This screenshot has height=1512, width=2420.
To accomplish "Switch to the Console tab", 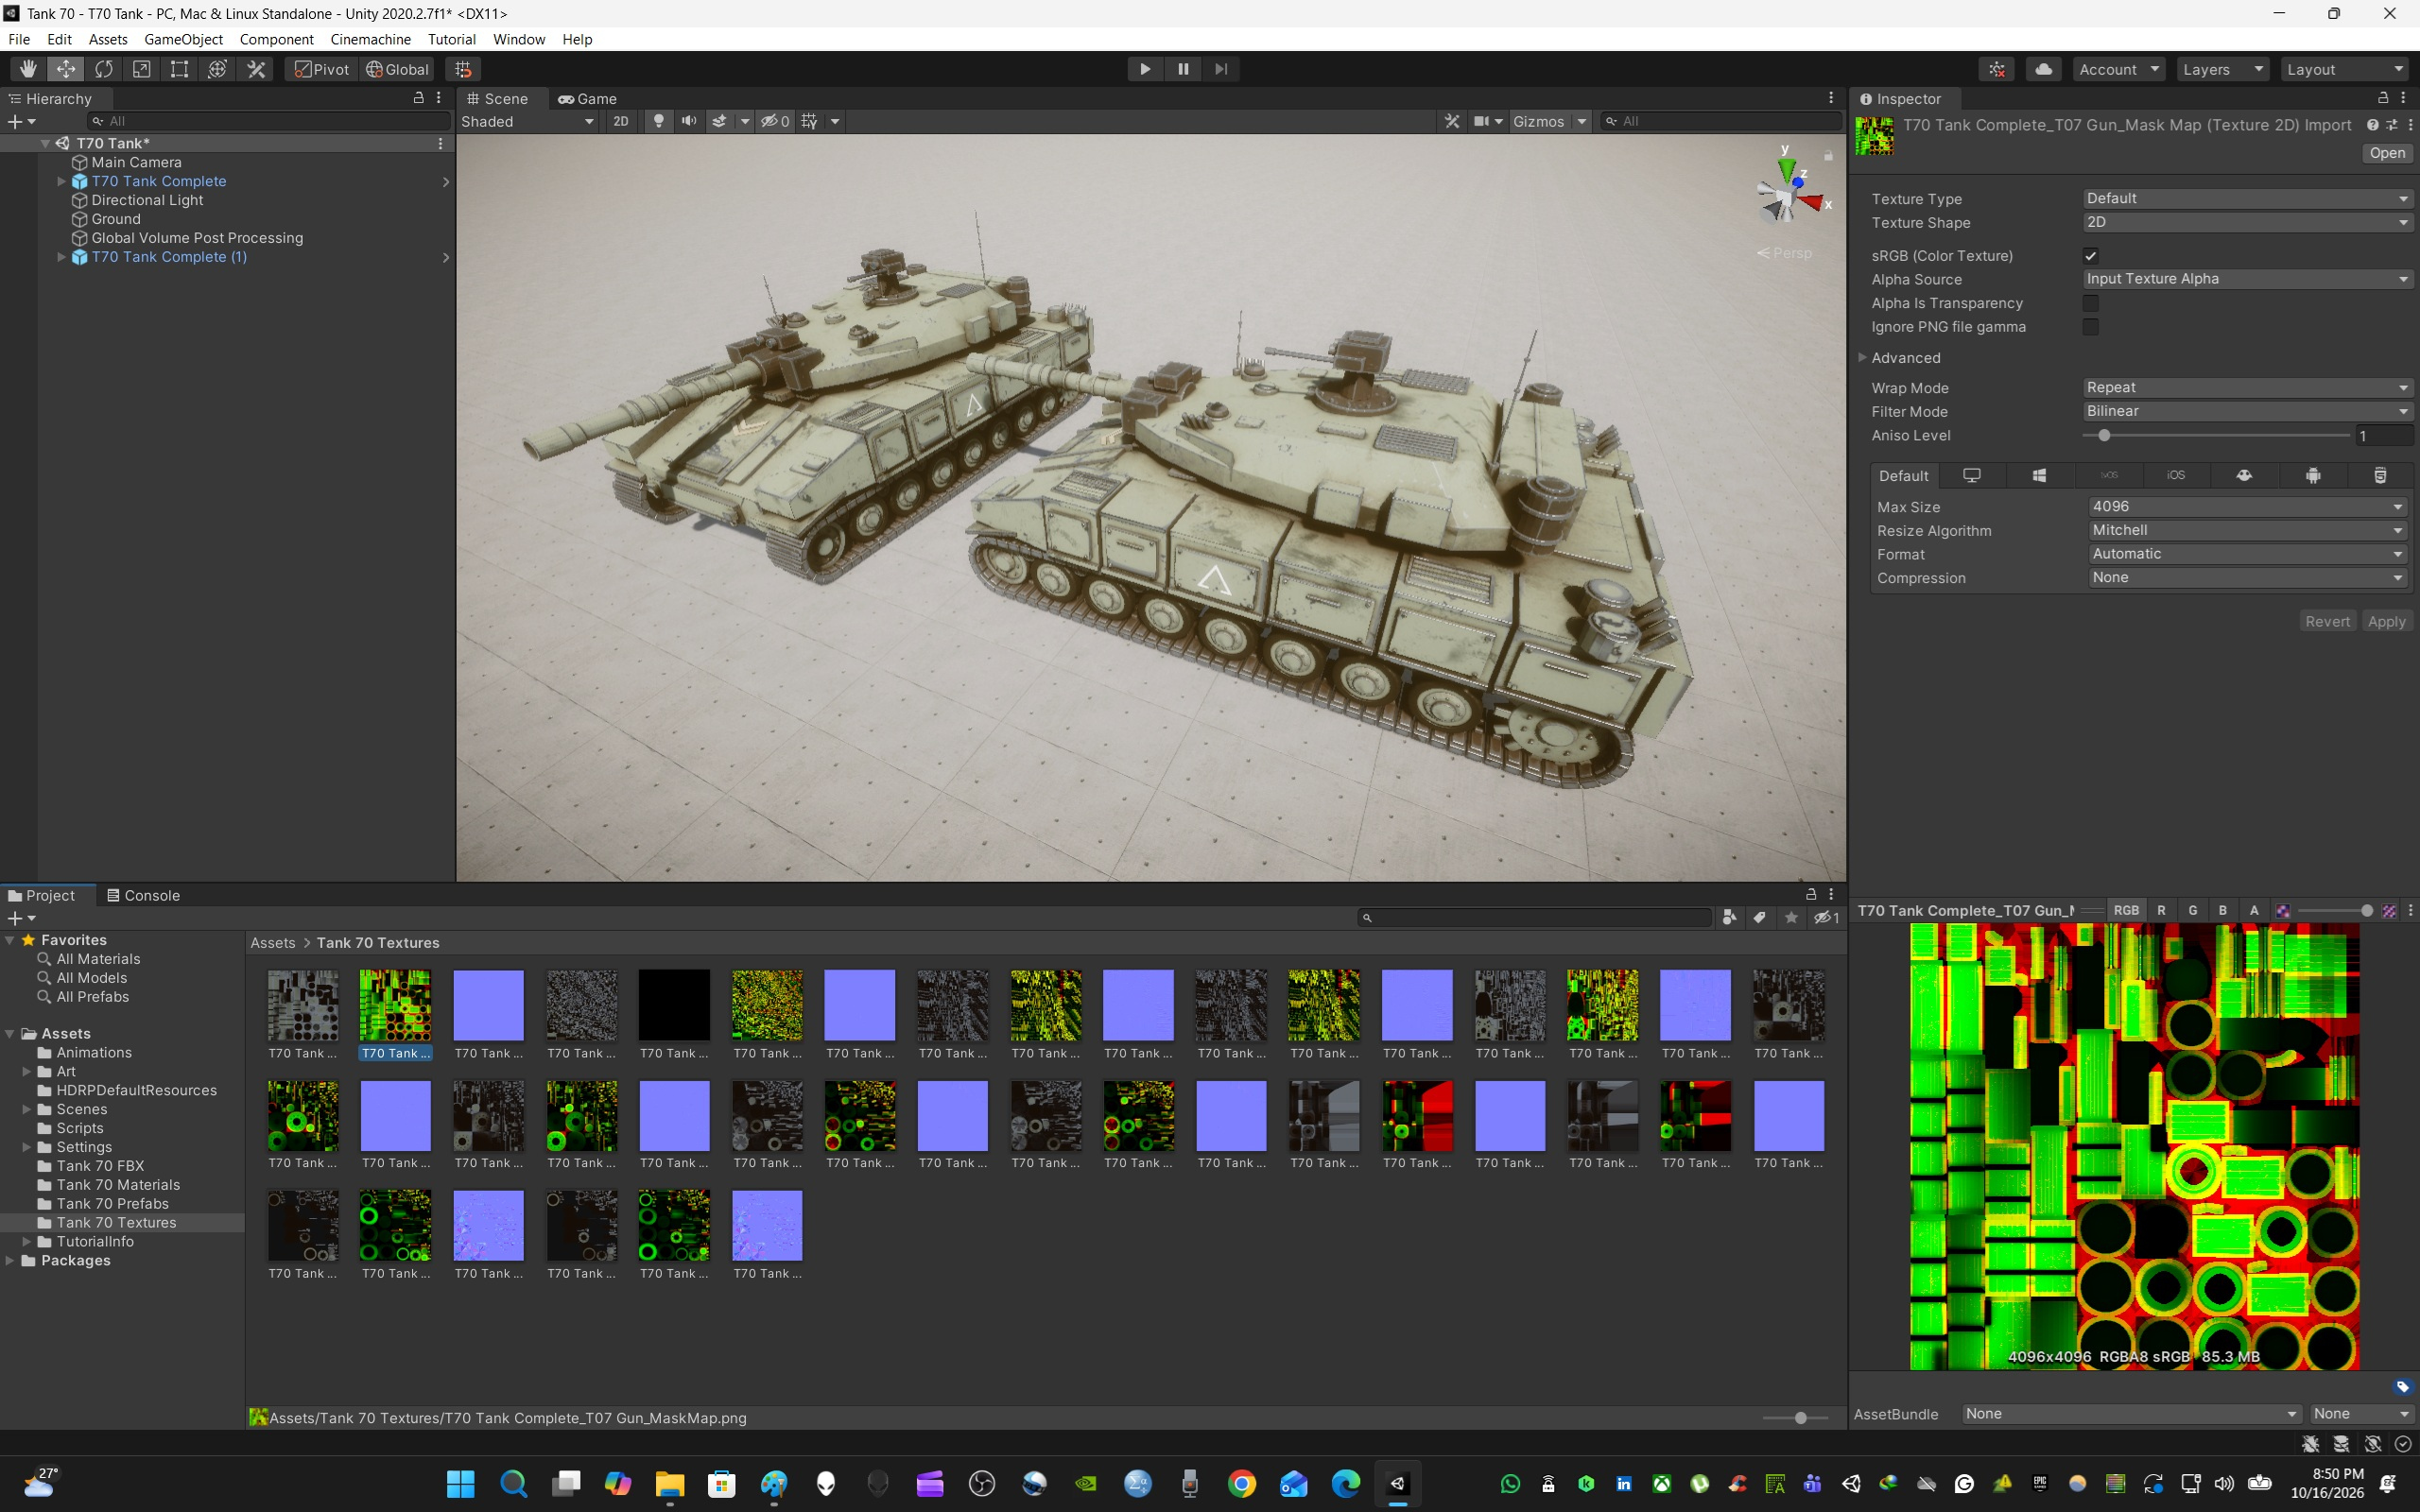I will (143, 895).
